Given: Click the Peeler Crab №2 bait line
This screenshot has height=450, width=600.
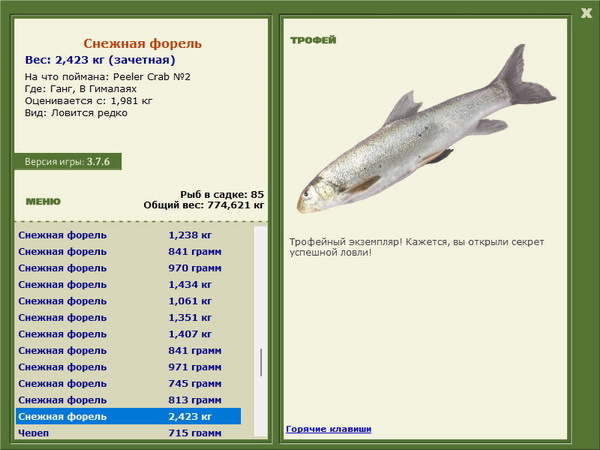Looking at the screenshot, I should click(108, 77).
